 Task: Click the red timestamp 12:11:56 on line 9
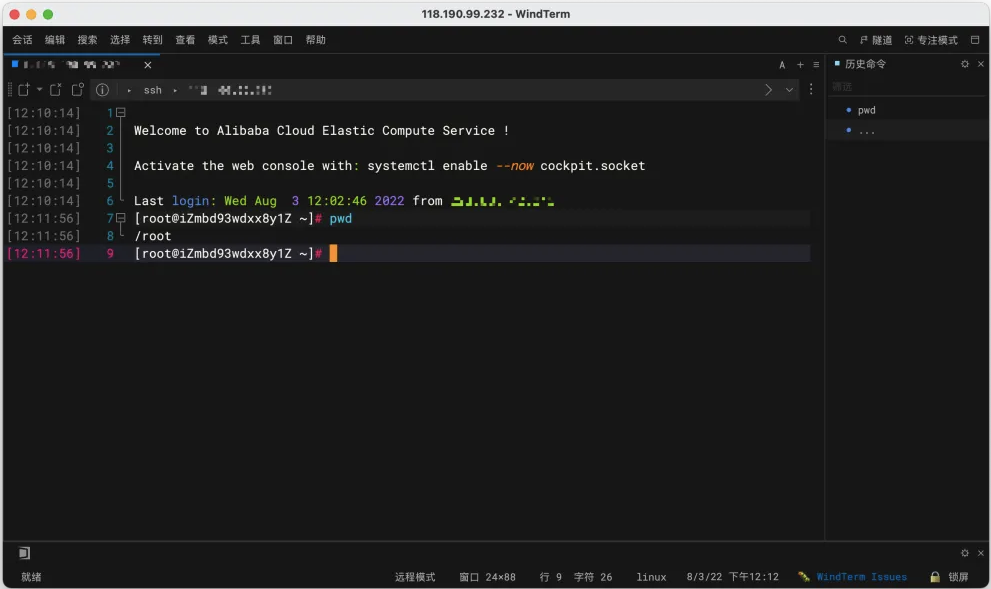[44, 253]
